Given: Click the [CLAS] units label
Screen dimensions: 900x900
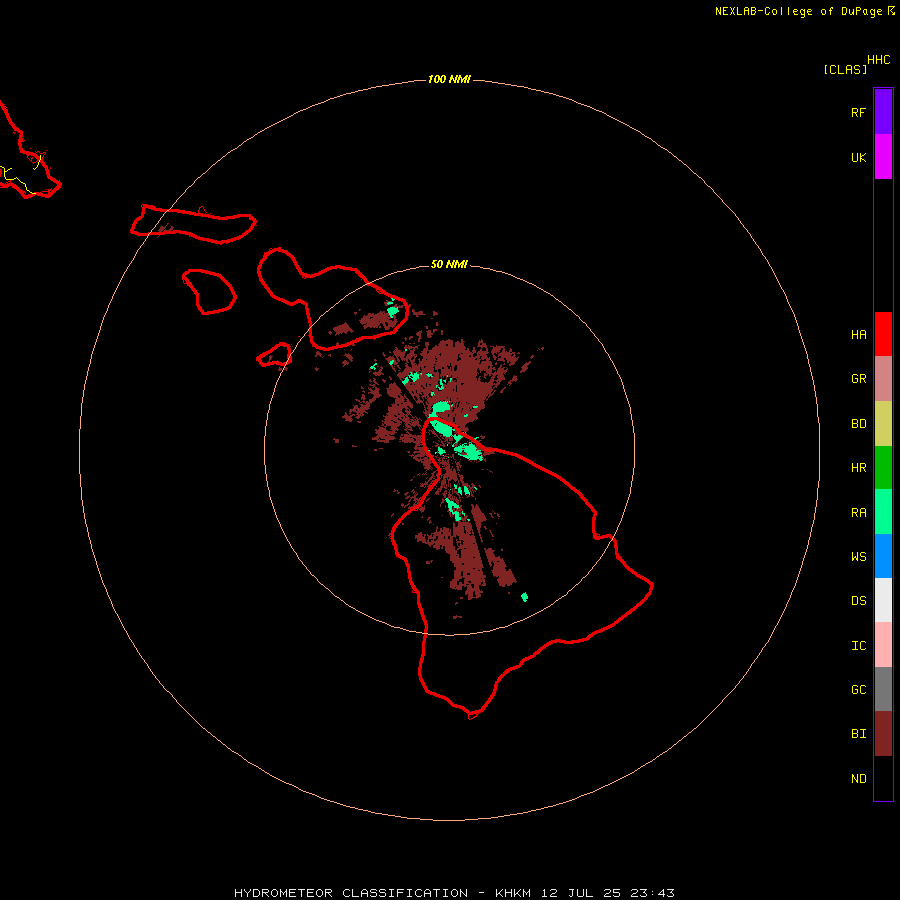Looking at the screenshot, I should point(845,69).
